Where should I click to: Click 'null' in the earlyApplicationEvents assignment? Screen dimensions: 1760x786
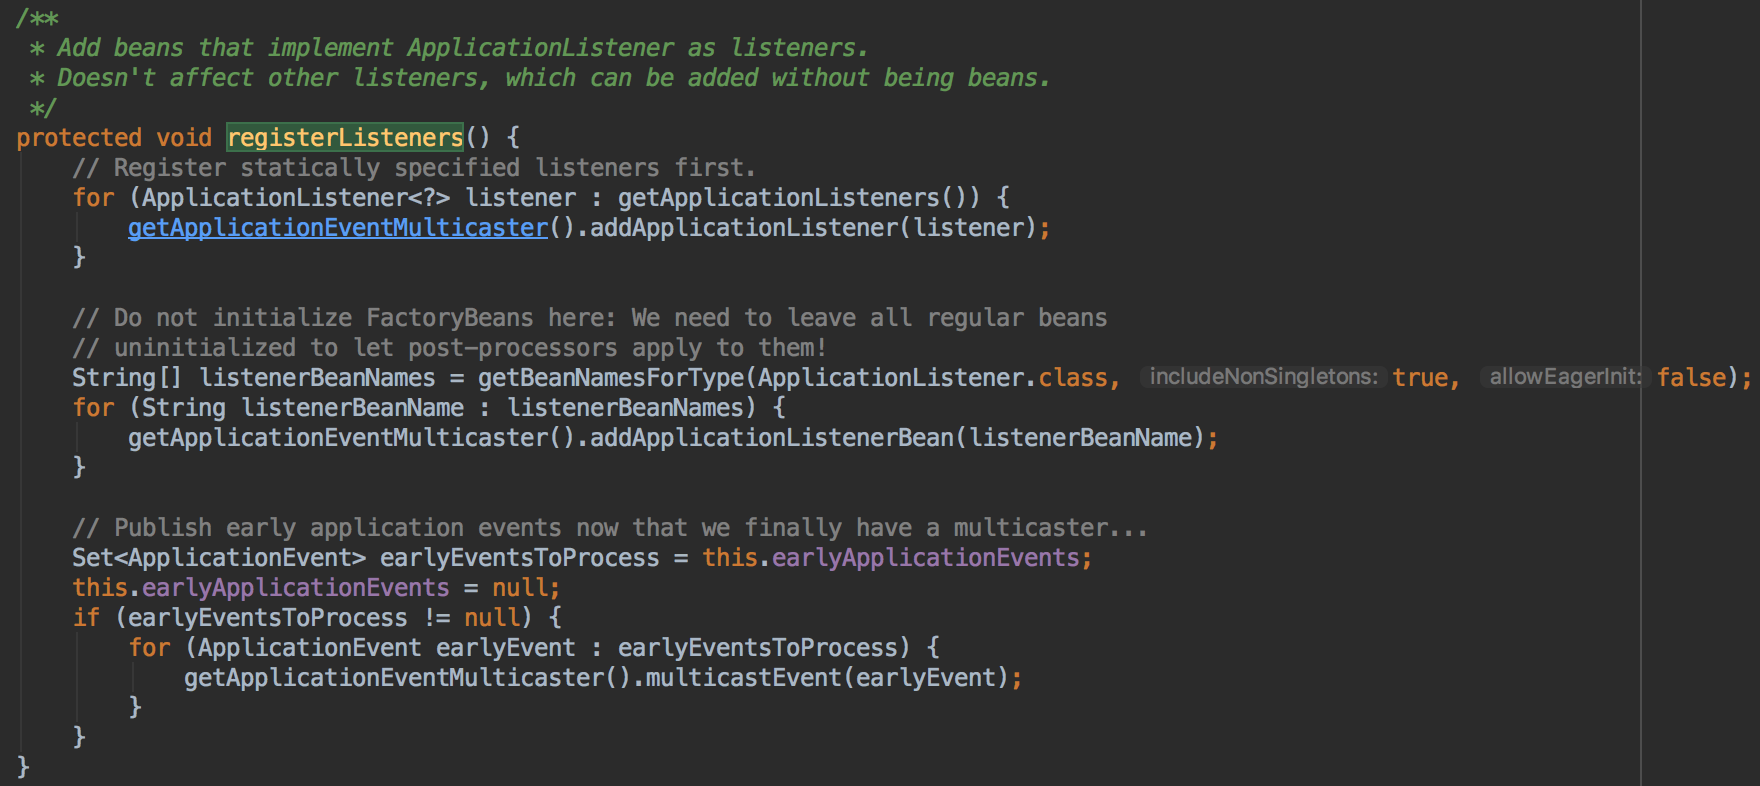[x=519, y=588]
